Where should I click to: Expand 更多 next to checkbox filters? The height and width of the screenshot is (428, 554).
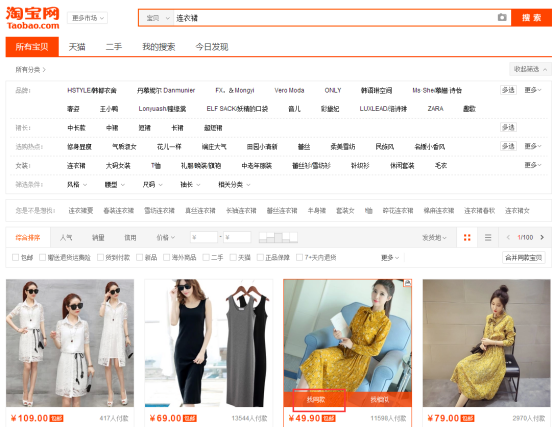coord(390,258)
